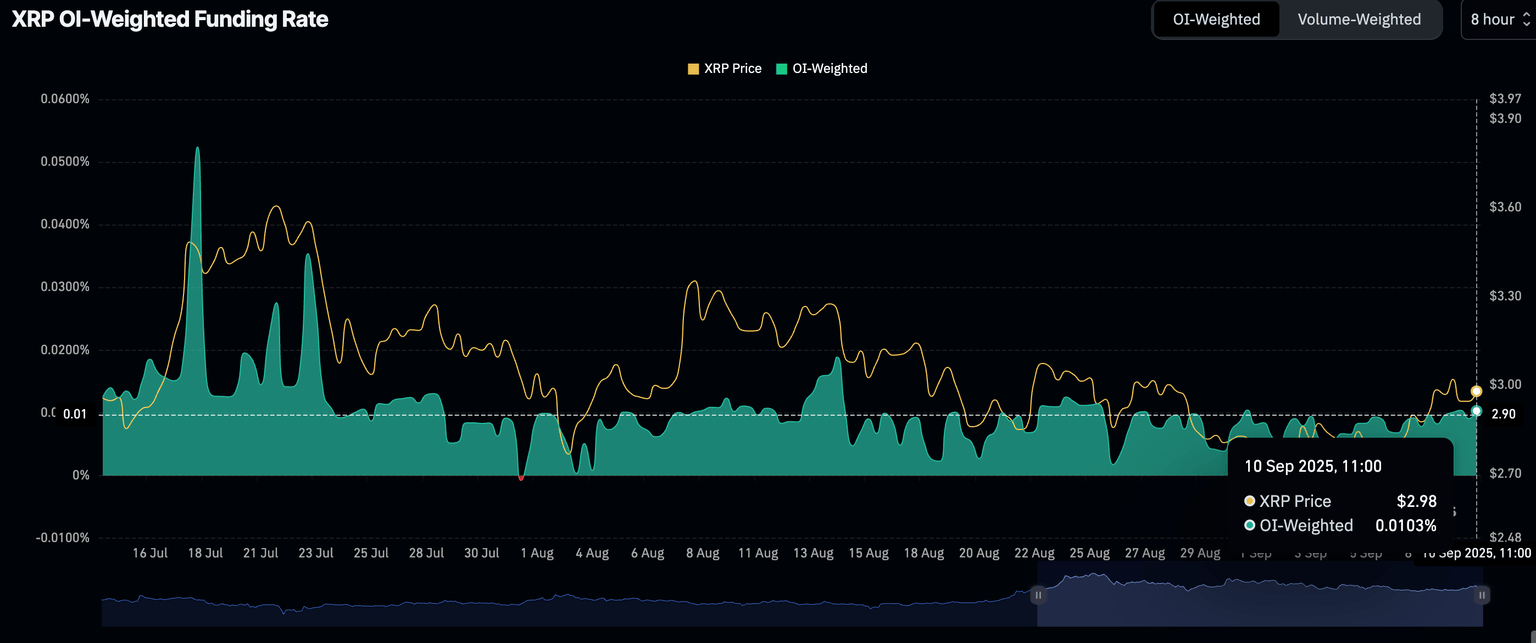Click yellow XRP price marker at chart end
Viewport: 1536px width, 643px height.
(1476, 391)
